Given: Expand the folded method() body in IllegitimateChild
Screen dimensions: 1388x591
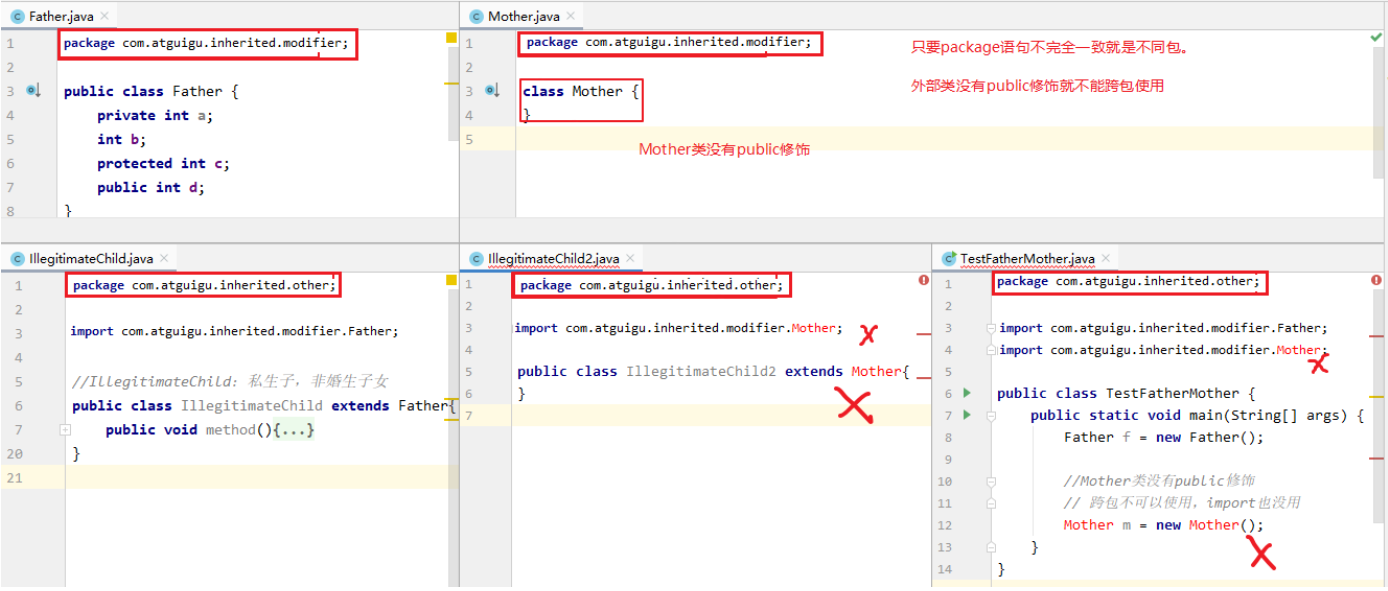Looking at the screenshot, I should [65, 429].
